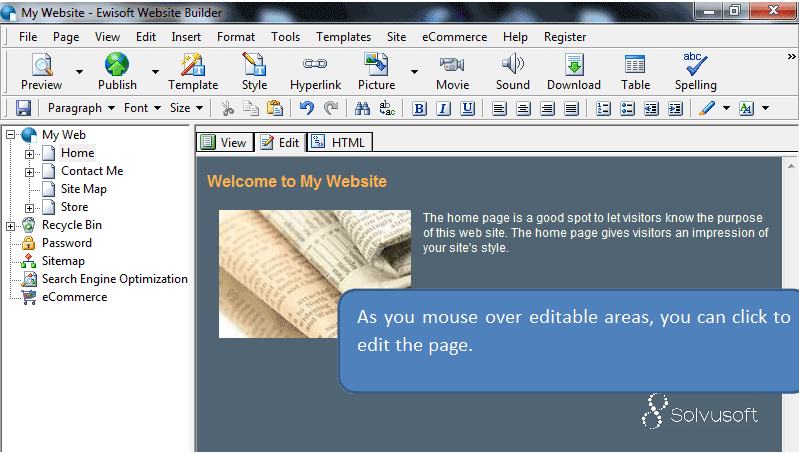Open the Preview dropdown arrow
The image size is (799, 454).
click(x=79, y=72)
